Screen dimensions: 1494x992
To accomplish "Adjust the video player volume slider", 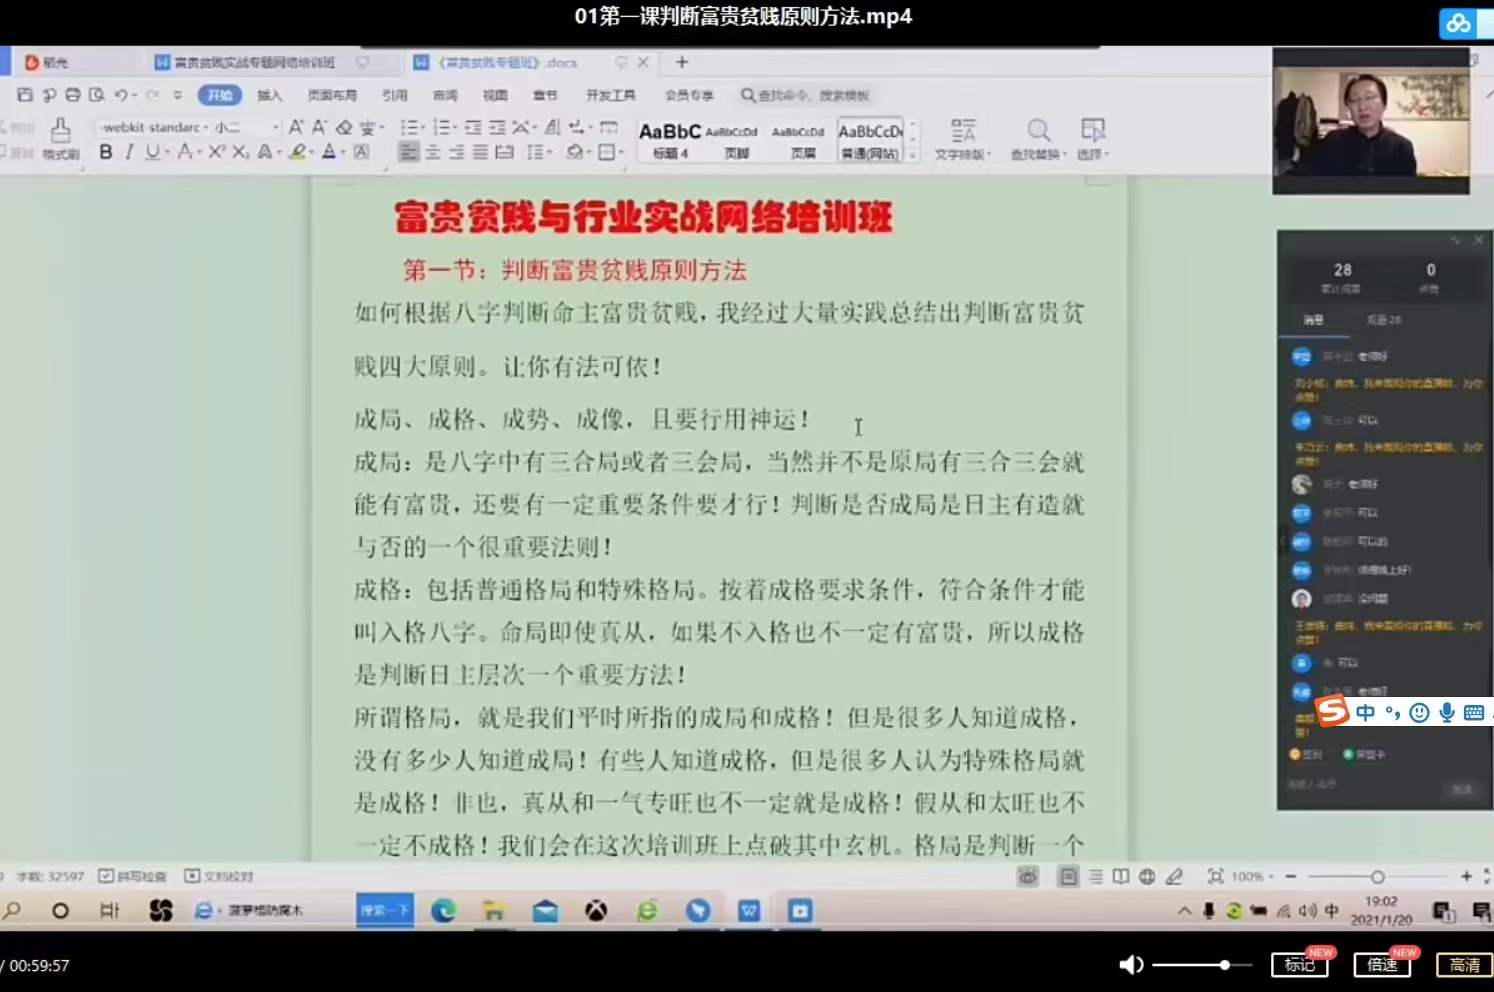I will (x=1224, y=965).
